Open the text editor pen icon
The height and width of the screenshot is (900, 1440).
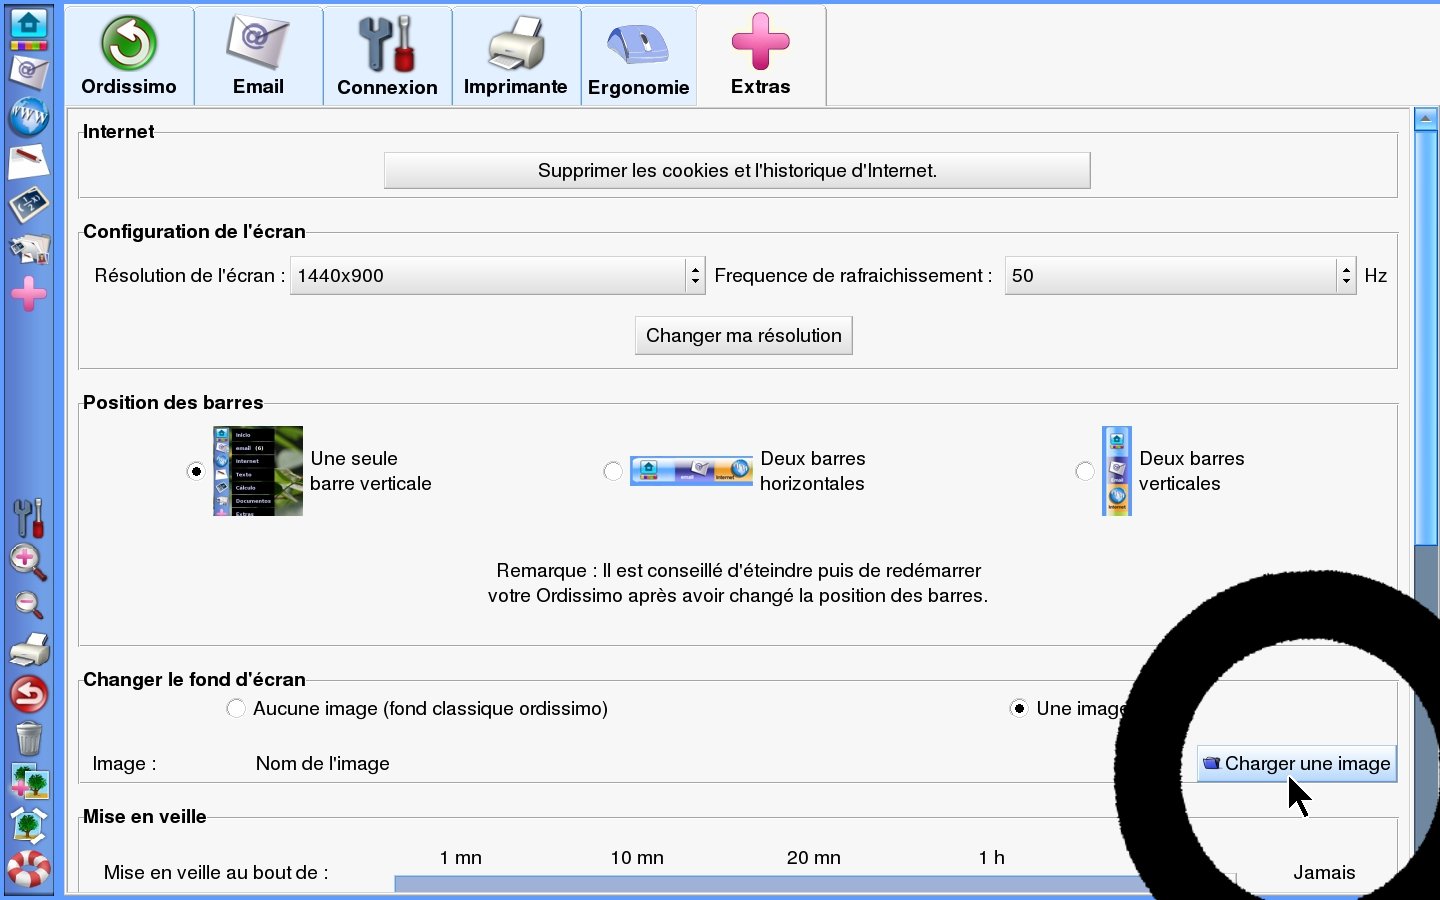click(x=28, y=161)
